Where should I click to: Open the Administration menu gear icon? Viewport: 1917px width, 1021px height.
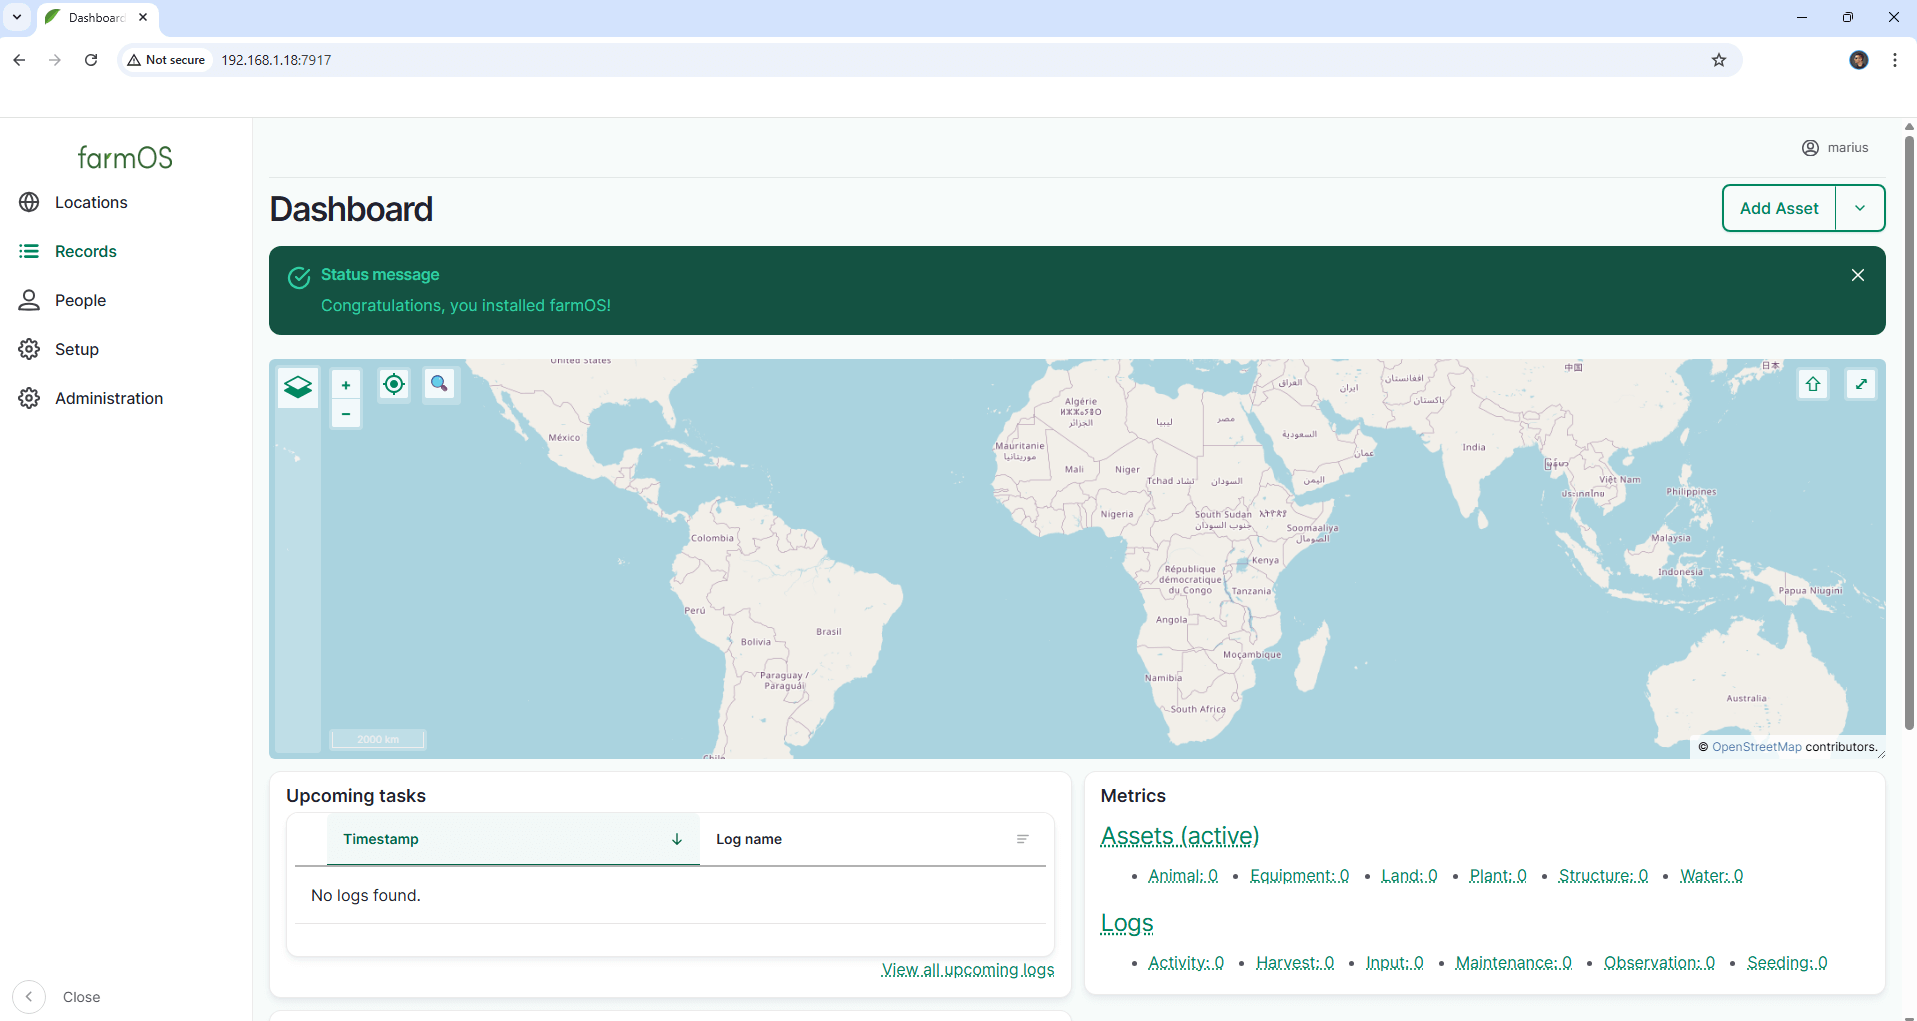29,398
